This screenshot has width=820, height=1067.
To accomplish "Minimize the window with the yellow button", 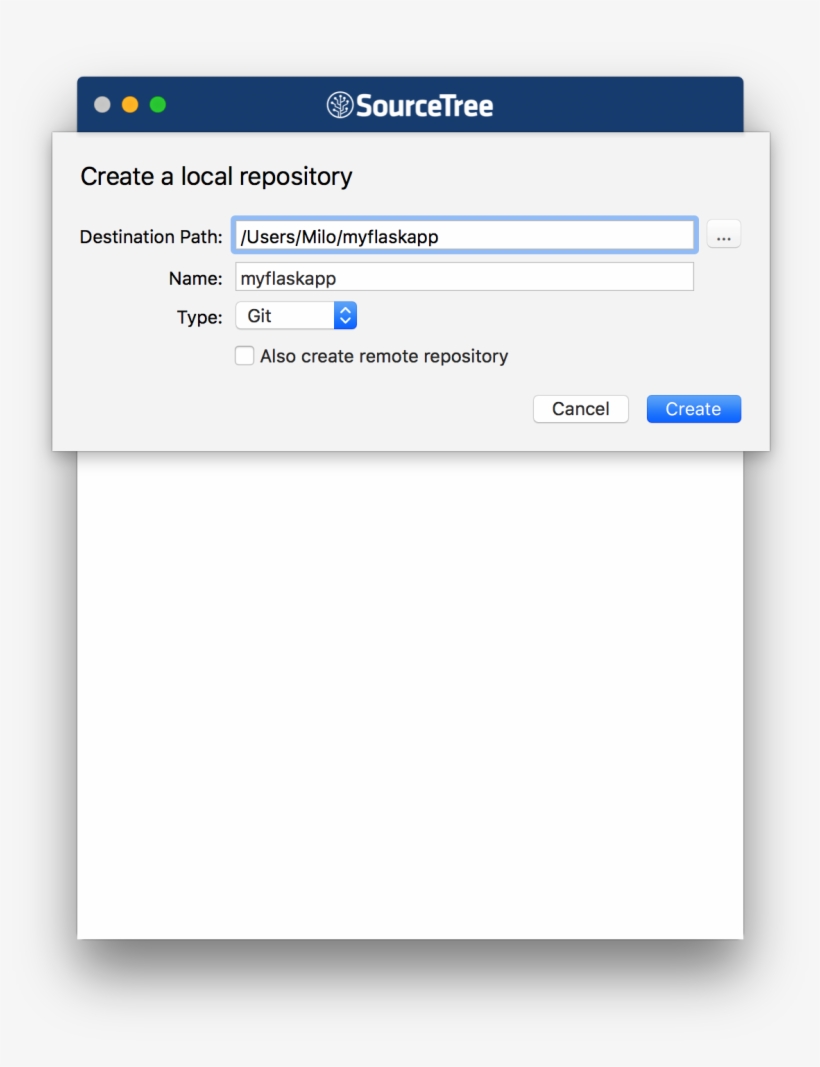I will (x=130, y=105).
